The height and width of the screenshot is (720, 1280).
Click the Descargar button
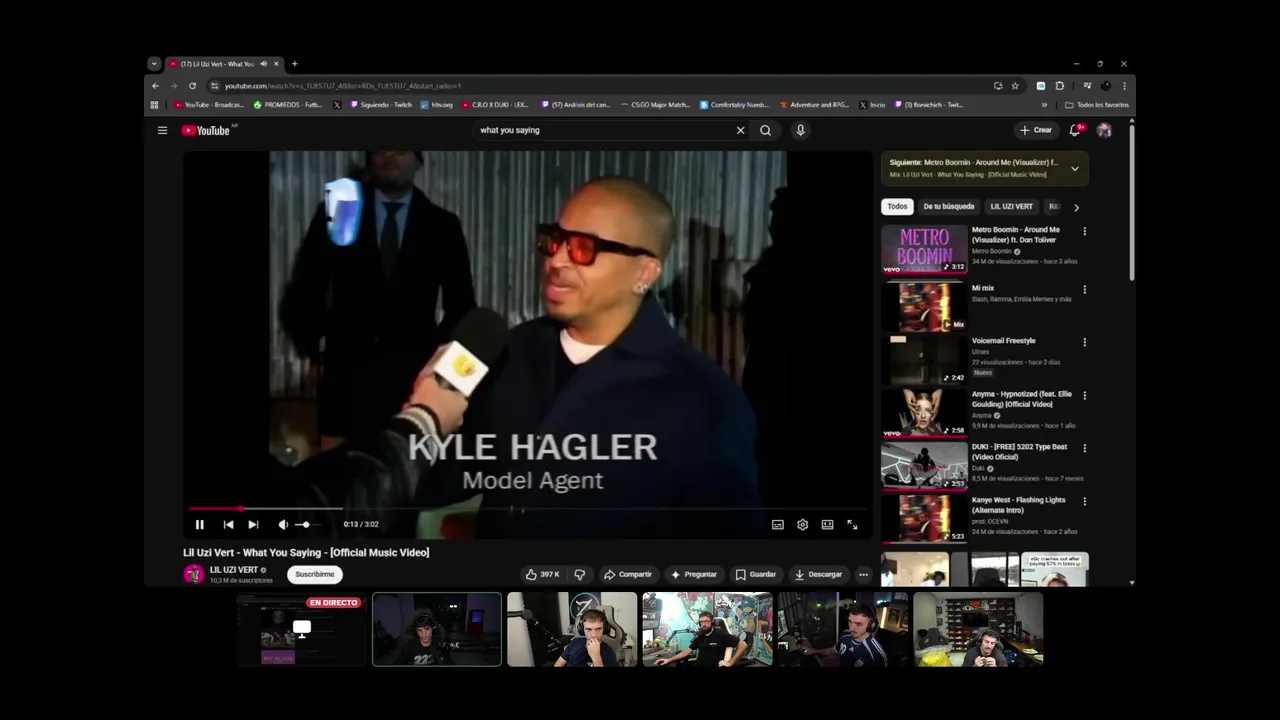click(819, 574)
